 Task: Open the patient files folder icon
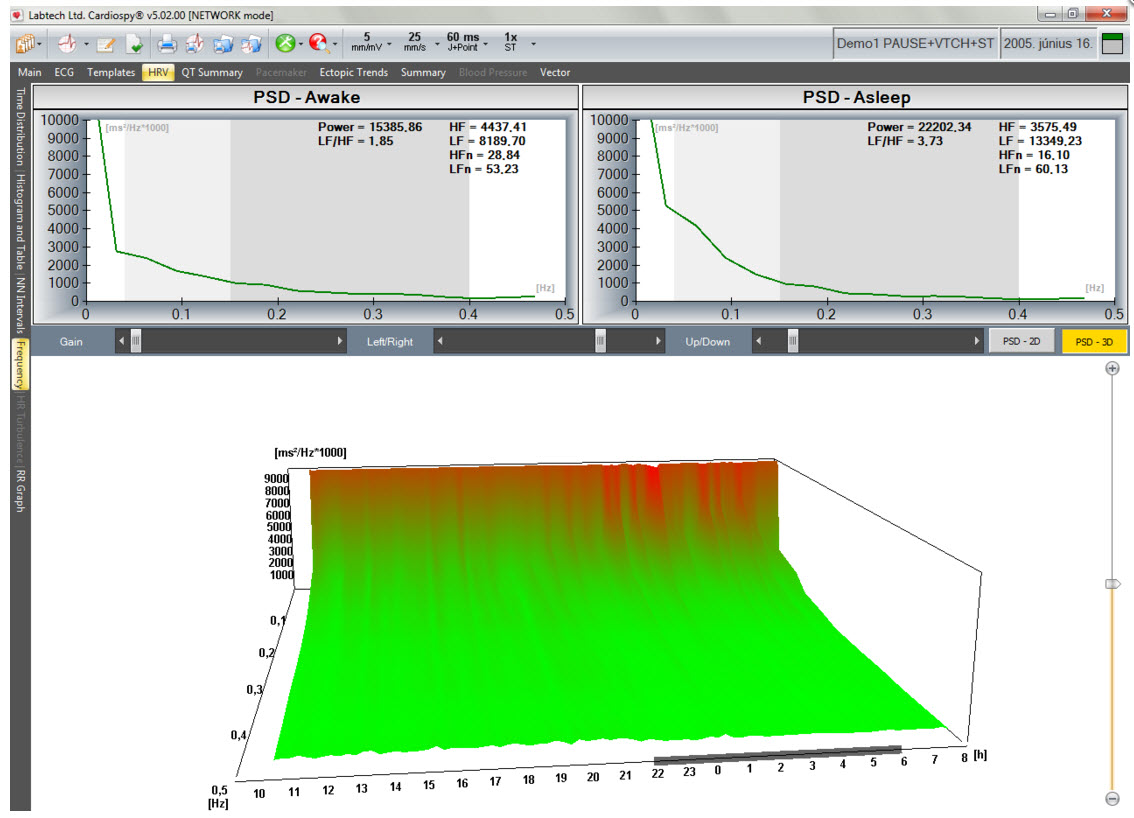pos(25,43)
